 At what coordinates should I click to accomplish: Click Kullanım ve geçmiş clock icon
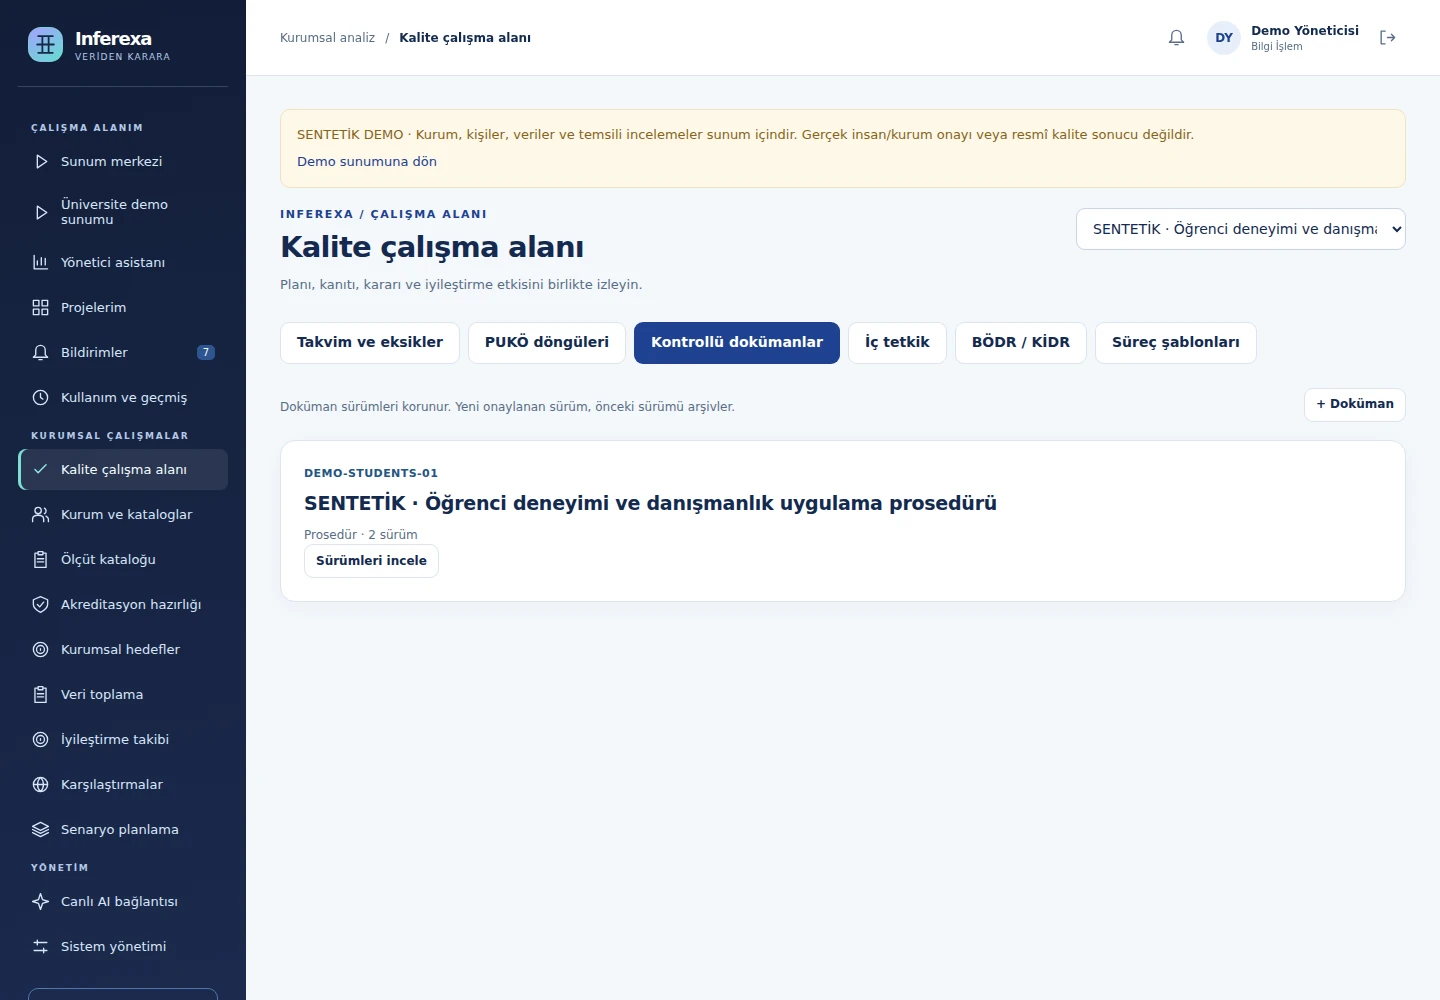[x=41, y=397]
